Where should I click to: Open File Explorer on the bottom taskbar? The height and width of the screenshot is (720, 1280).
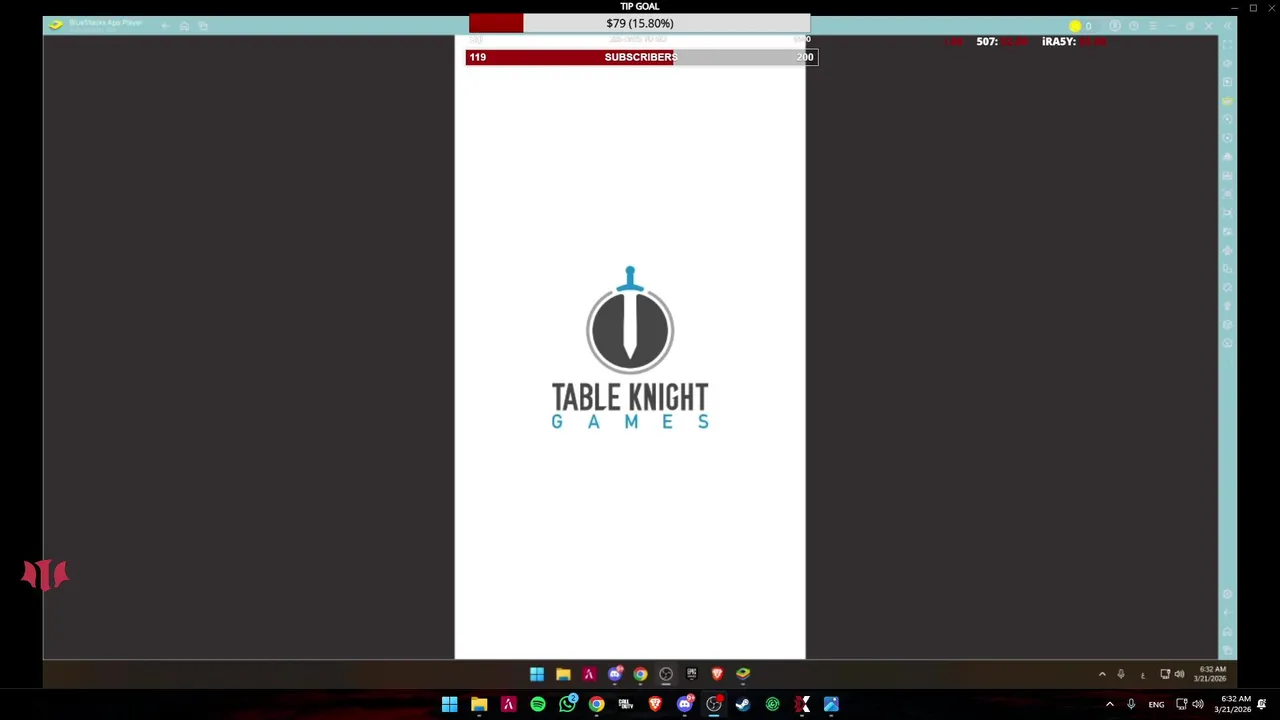[x=479, y=705]
